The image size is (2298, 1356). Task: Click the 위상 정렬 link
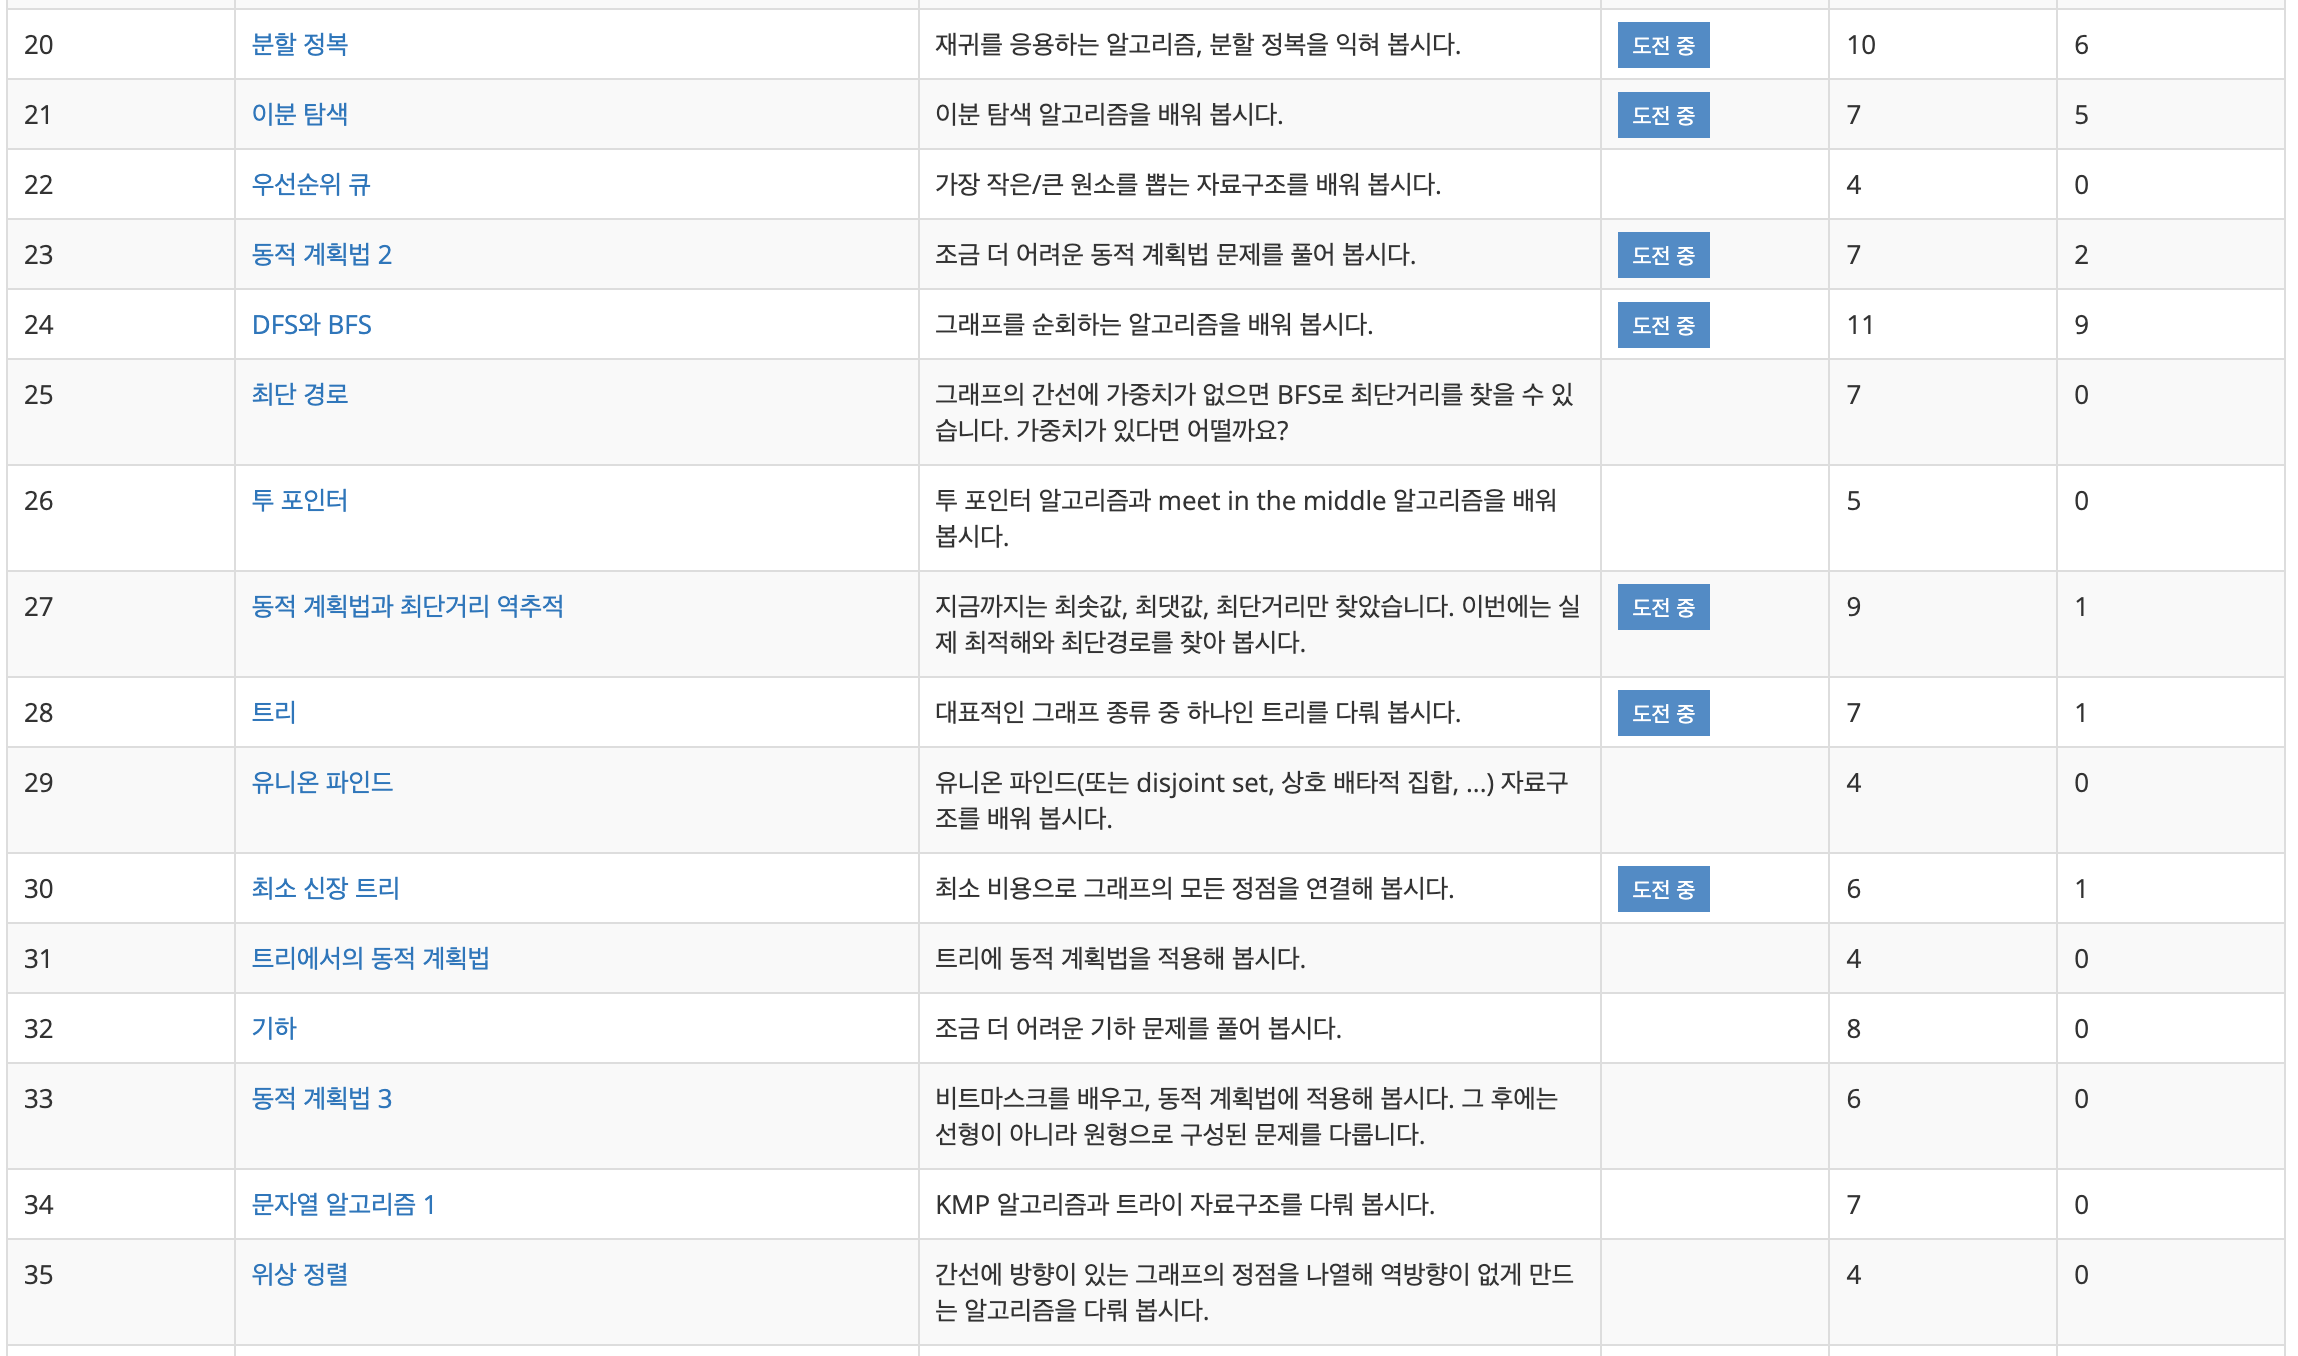[x=299, y=1274]
